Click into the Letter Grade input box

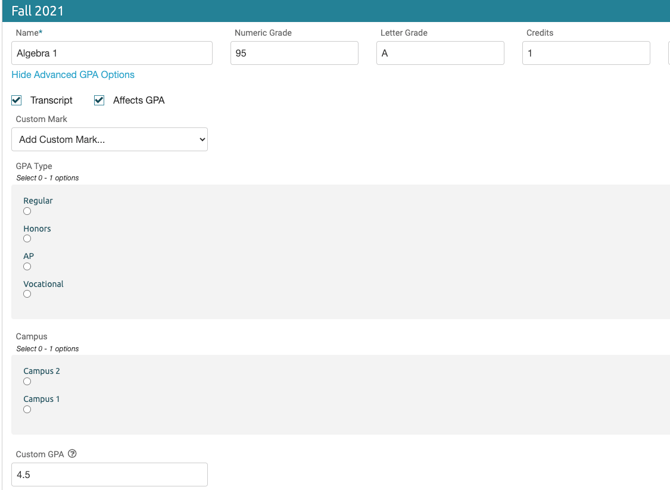pos(440,53)
